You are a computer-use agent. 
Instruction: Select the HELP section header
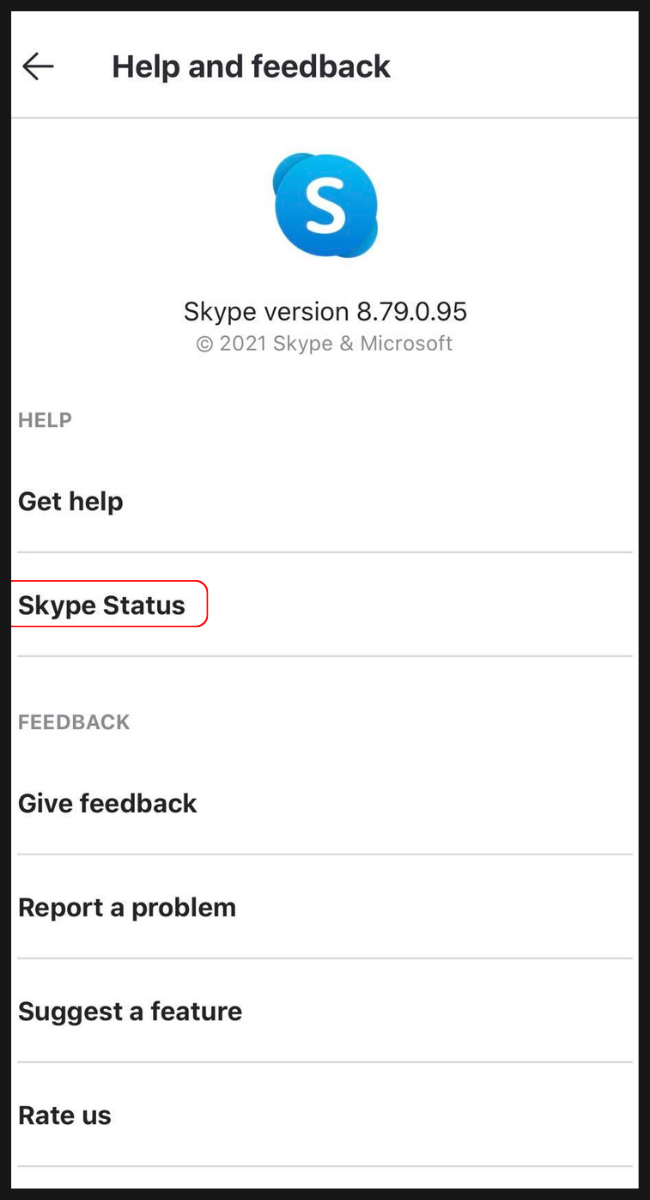click(44, 420)
